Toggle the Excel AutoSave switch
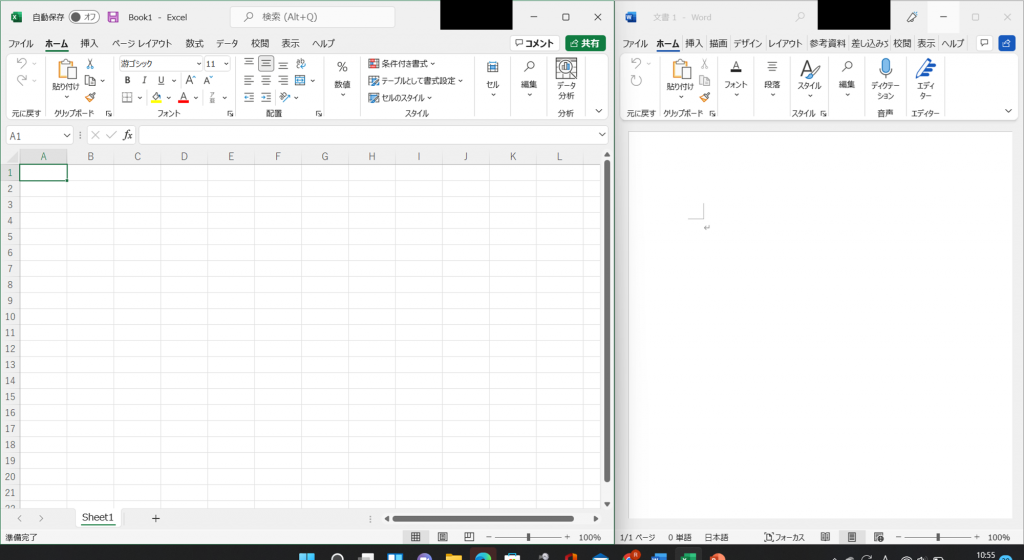Screen dimensions: 1024x560 click(84, 17)
